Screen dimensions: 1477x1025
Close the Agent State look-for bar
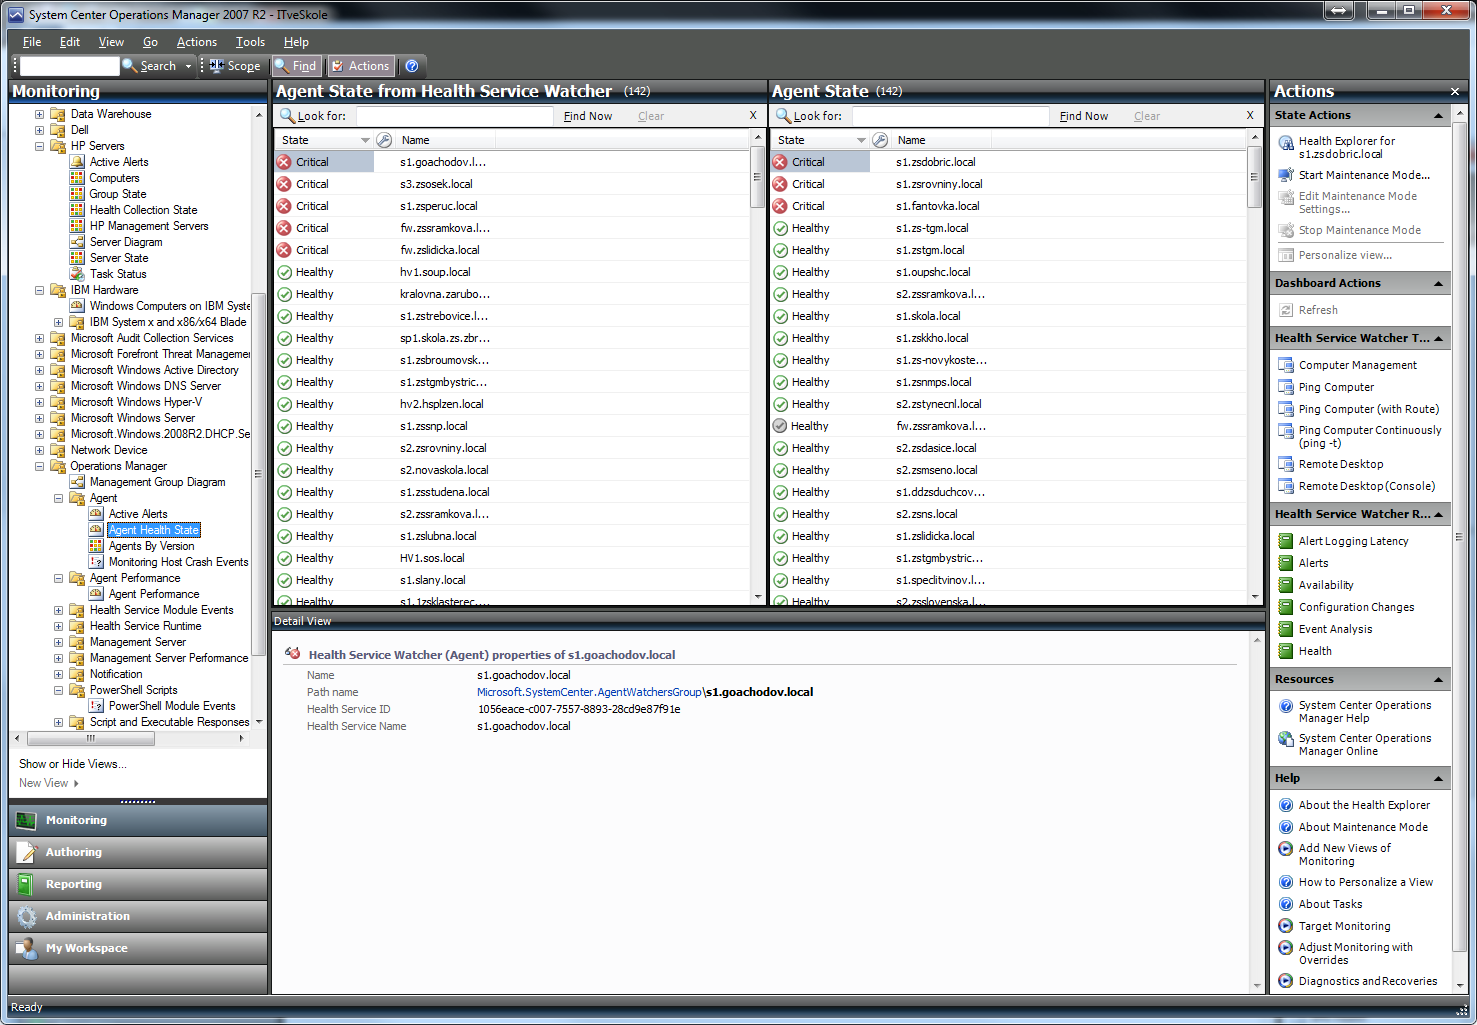[x=1250, y=116]
